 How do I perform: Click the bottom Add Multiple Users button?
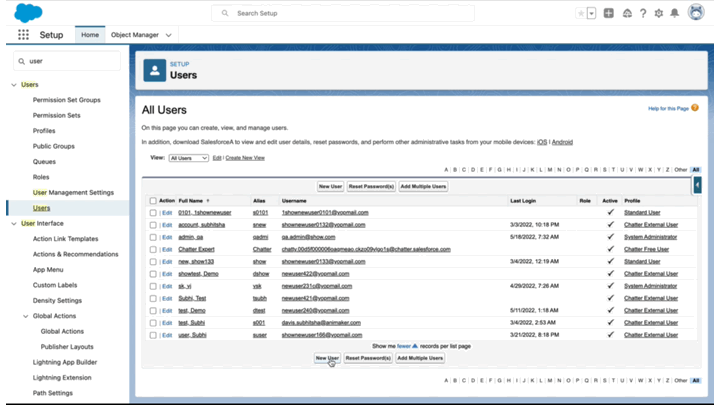click(420, 358)
